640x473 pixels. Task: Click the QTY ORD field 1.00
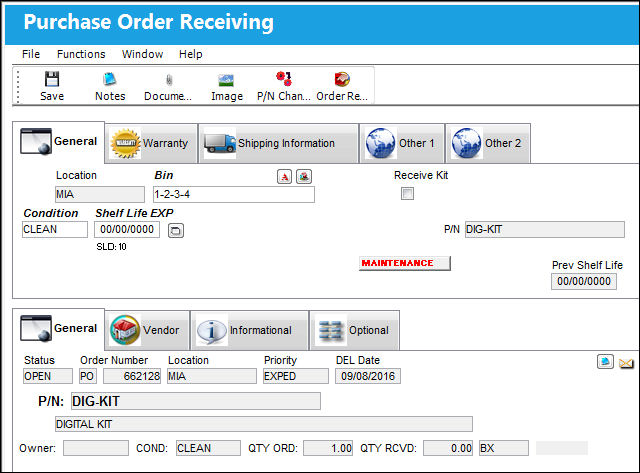pos(328,448)
